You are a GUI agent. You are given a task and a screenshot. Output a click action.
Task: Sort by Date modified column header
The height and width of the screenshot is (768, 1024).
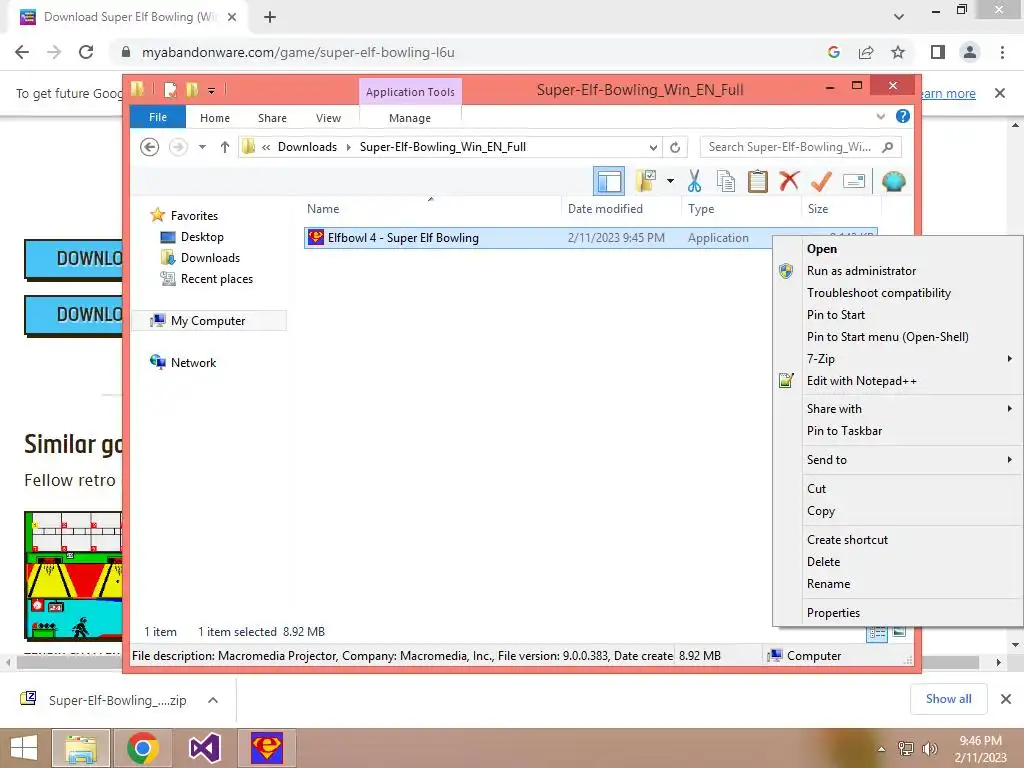click(x=605, y=209)
